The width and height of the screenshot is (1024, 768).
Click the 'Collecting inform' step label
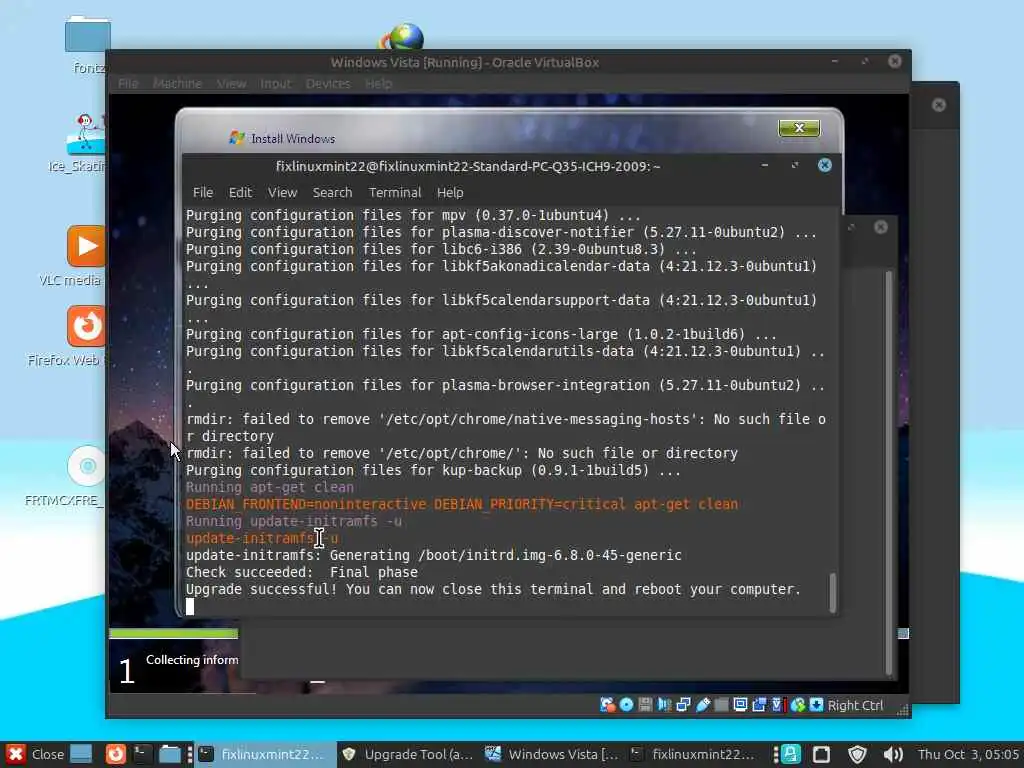click(x=192, y=660)
